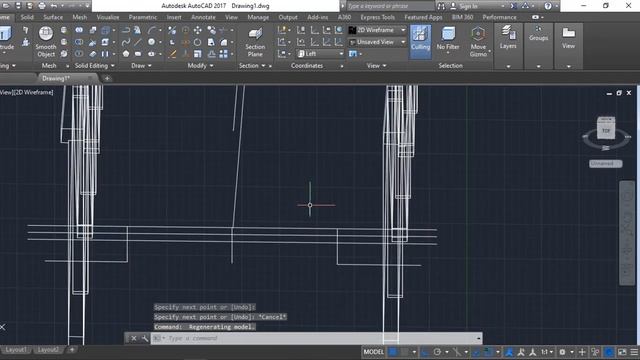Click the Solid Intersect icon in Solid Editing

coord(79,54)
